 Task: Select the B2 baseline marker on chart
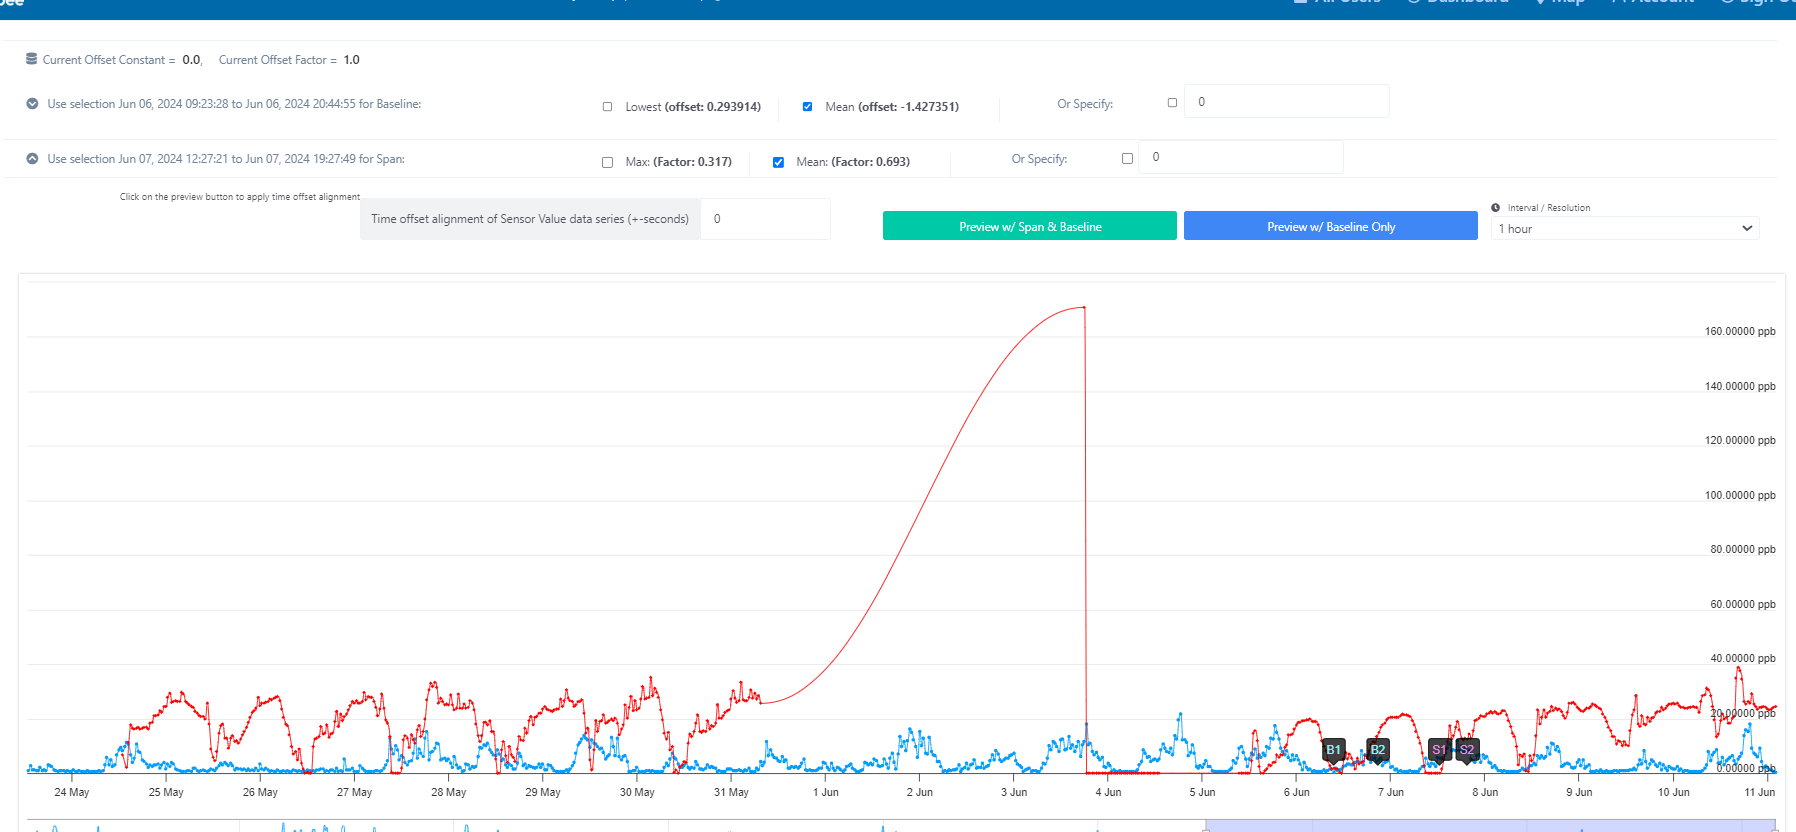point(1377,750)
